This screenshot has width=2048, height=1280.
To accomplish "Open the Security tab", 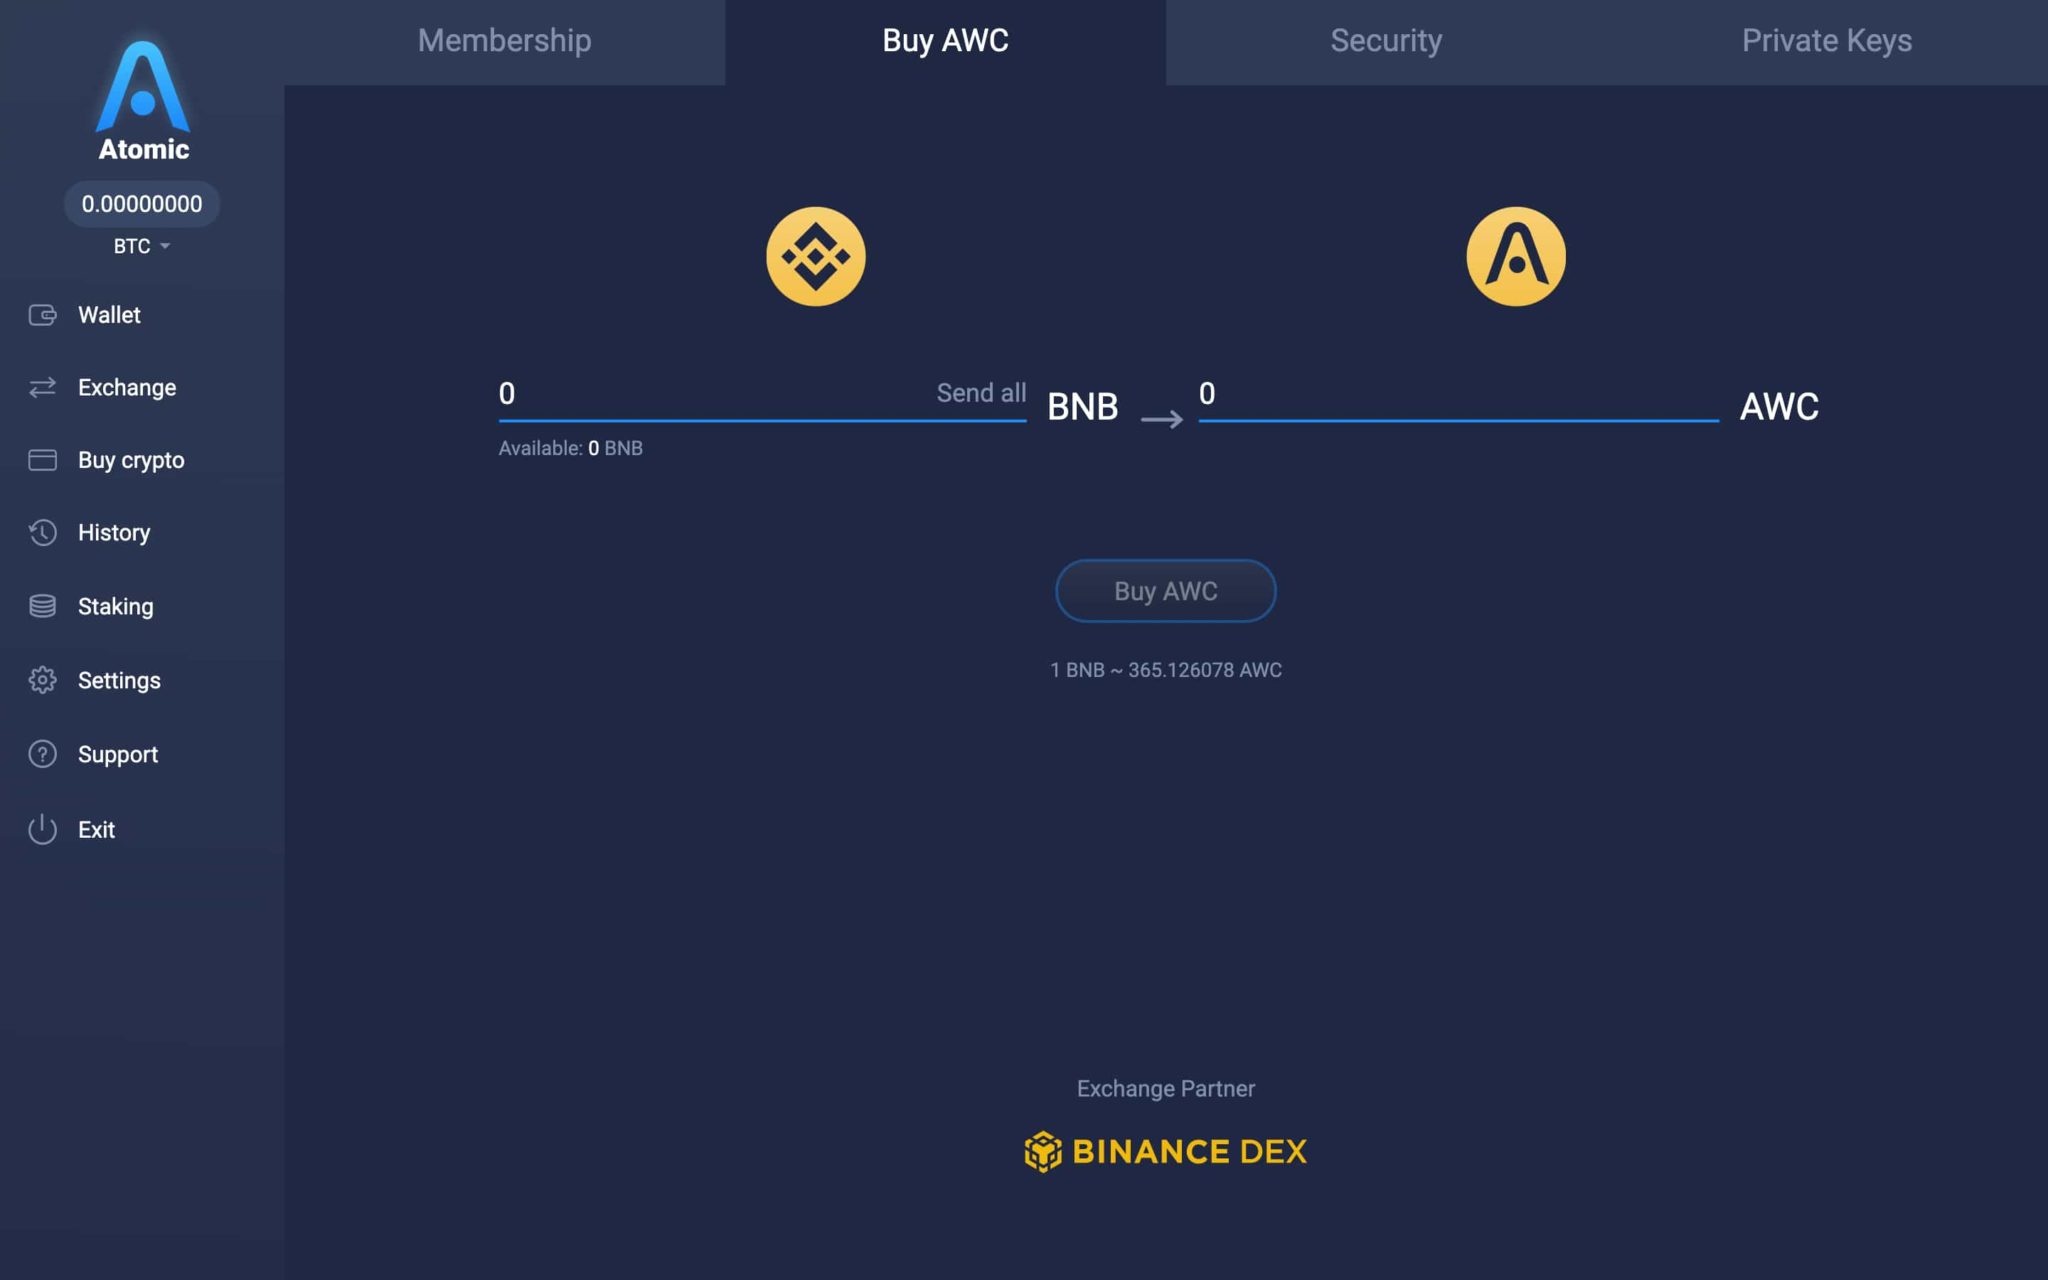I will [1385, 41].
